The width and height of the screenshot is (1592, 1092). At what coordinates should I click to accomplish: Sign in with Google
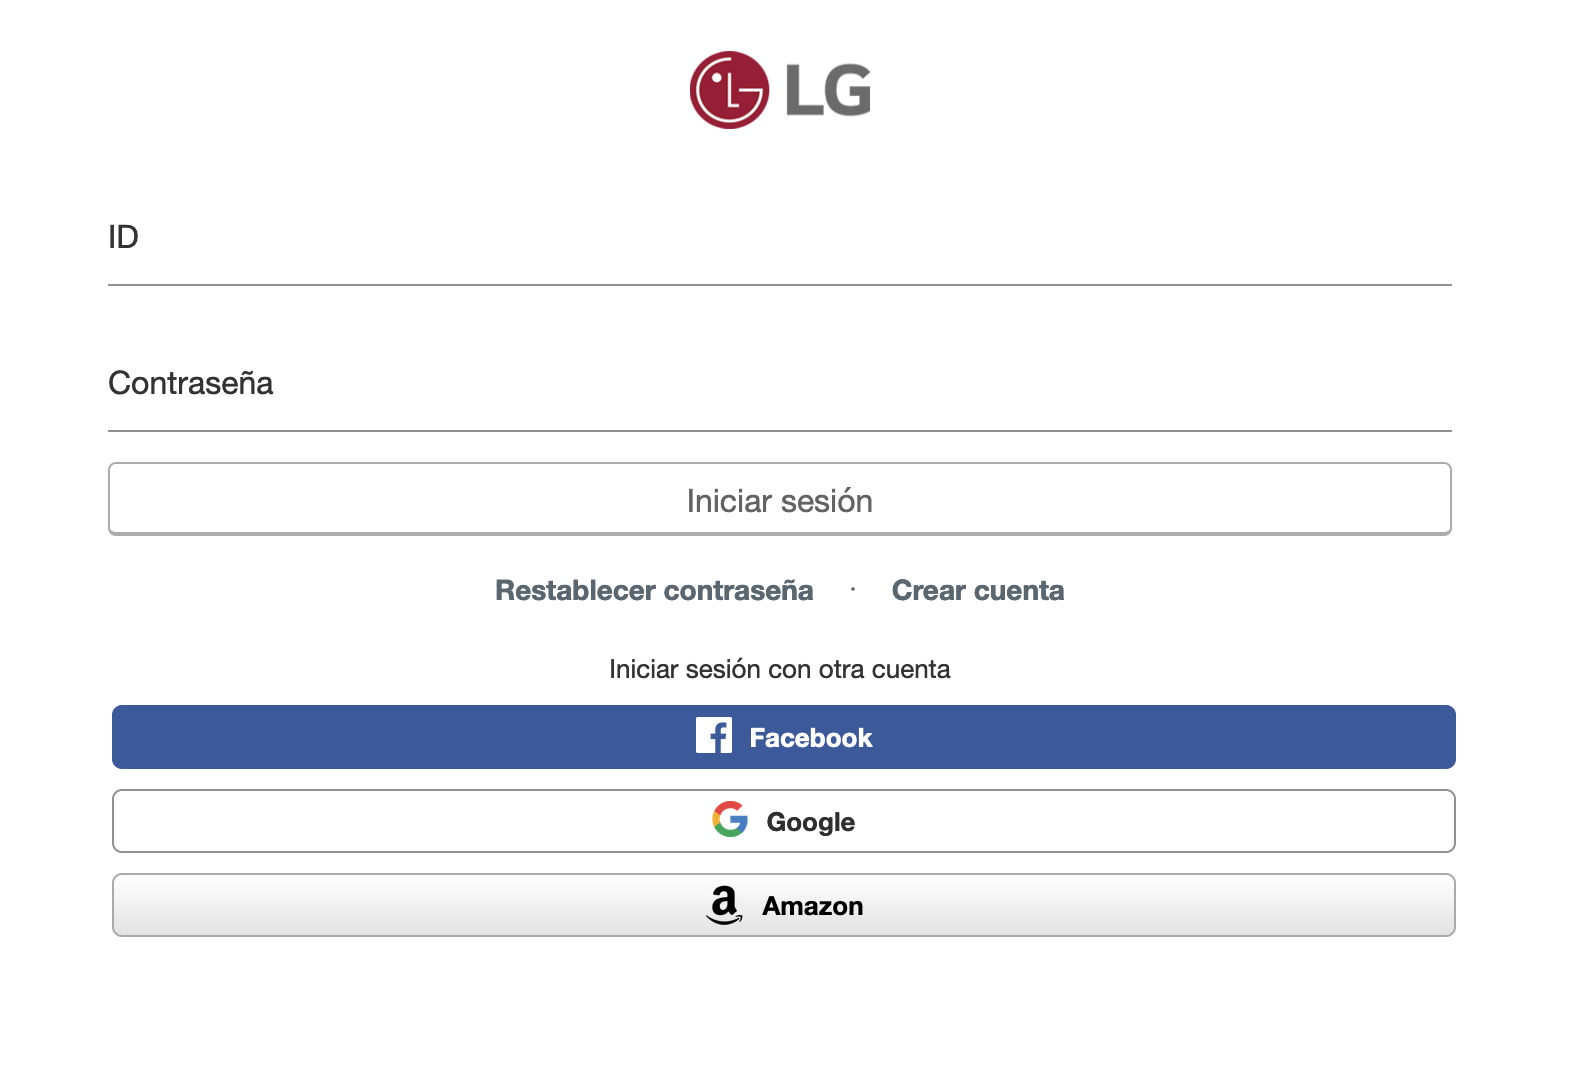coord(783,821)
